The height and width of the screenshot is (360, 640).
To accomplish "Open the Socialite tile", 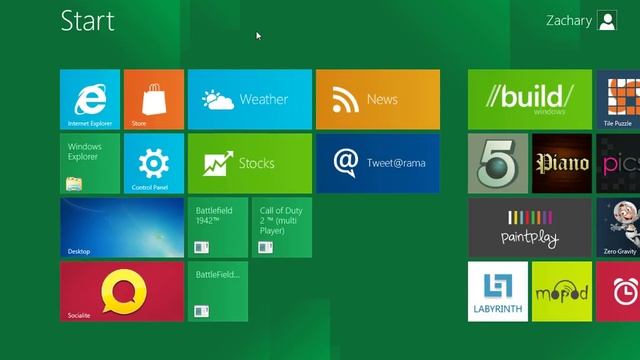I will [x=122, y=291].
